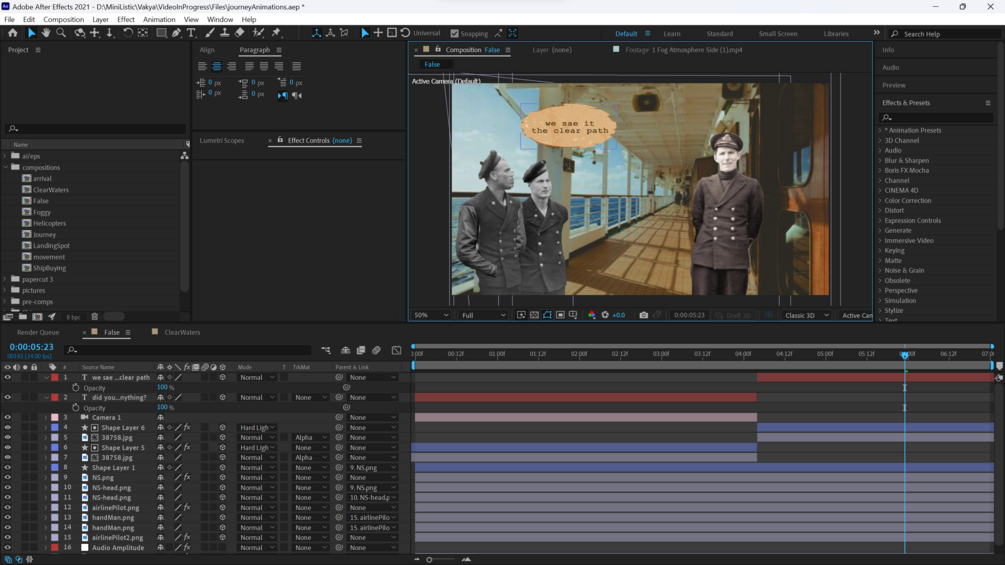The width and height of the screenshot is (1005, 565).
Task: Switch to Align panel tab
Action: click(207, 50)
